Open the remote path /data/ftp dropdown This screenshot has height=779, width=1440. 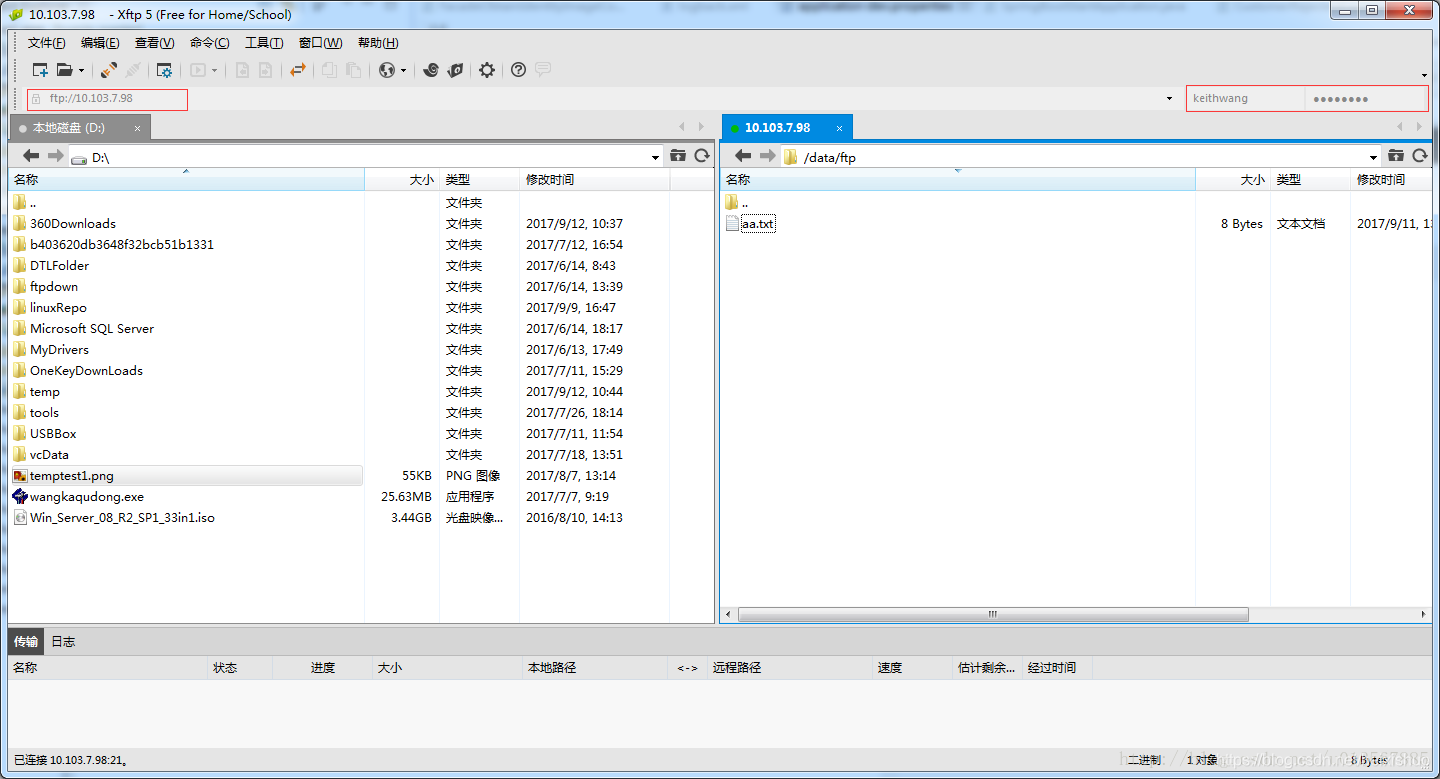(1374, 157)
